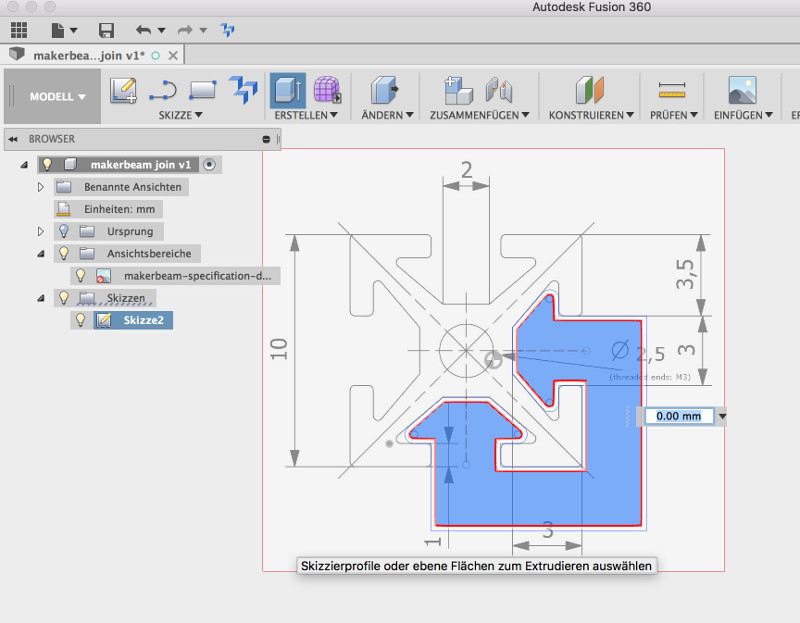Click the Create Sketch icon

tap(123, 91)
